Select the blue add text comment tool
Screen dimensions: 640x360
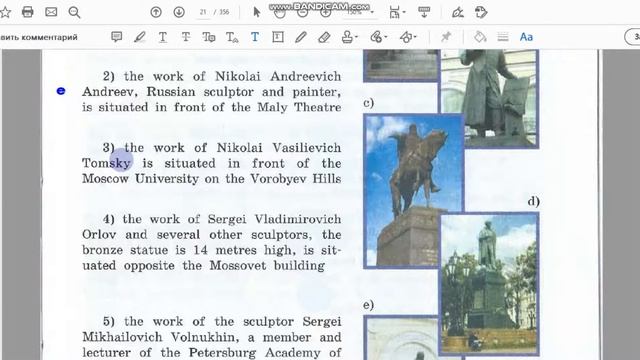click(255, 37)
